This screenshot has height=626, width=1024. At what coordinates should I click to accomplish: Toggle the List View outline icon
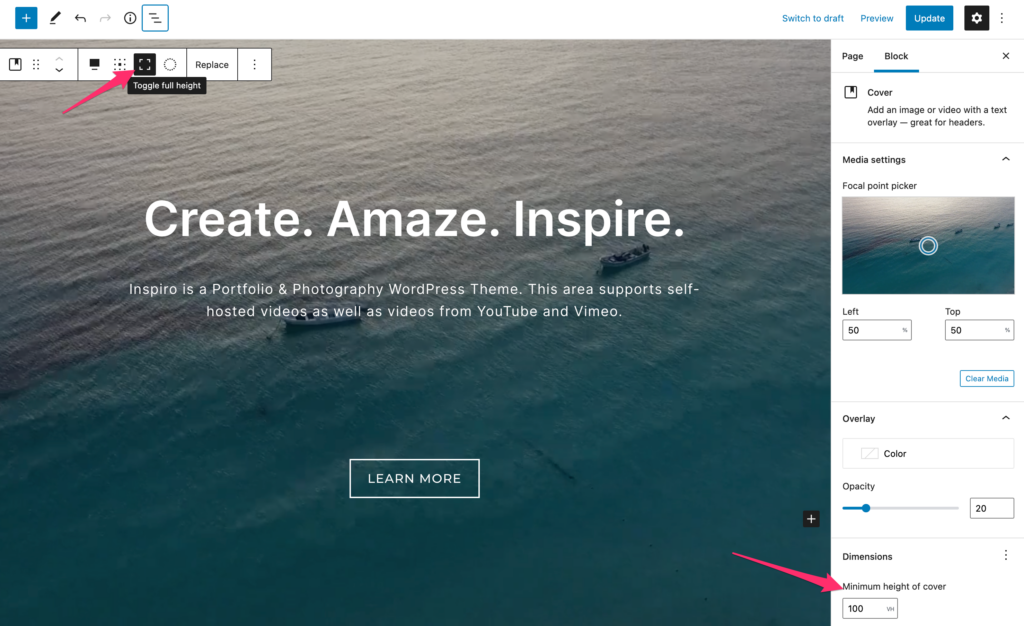pos(155,18)
